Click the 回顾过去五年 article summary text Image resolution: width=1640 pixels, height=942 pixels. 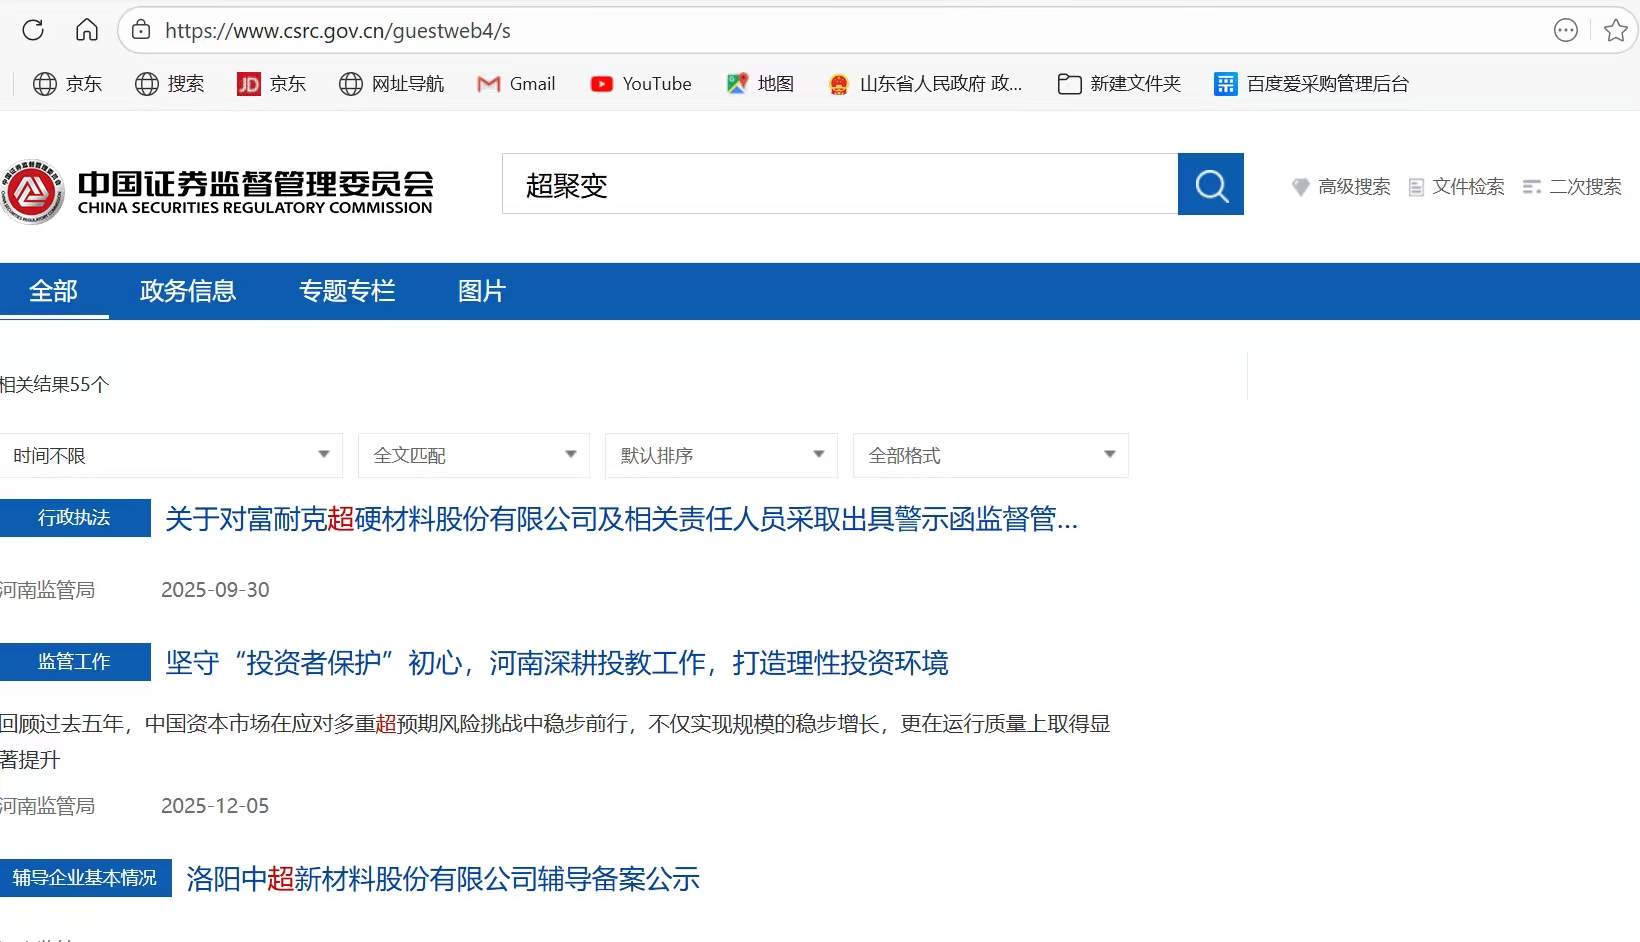[x=555, y=741]
